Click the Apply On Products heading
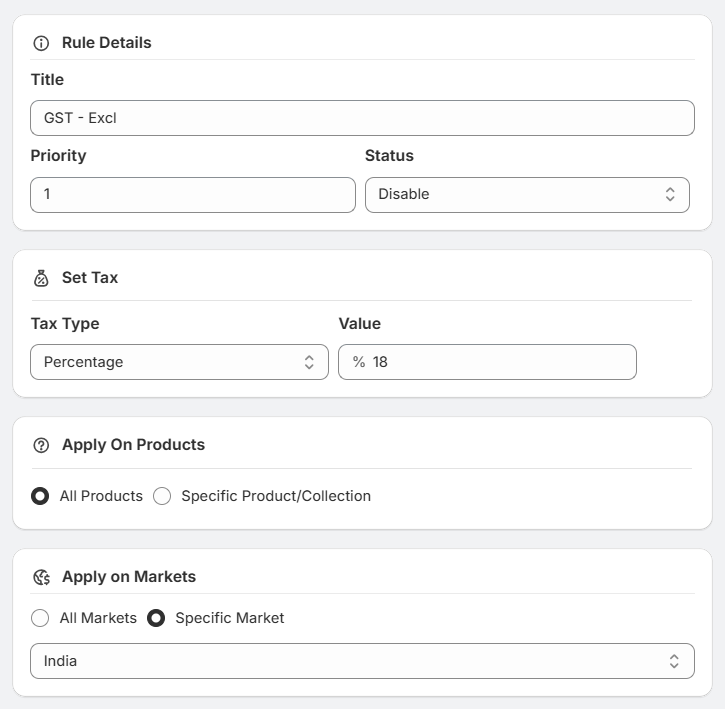The image size is (725, 709). click(133, 445)
